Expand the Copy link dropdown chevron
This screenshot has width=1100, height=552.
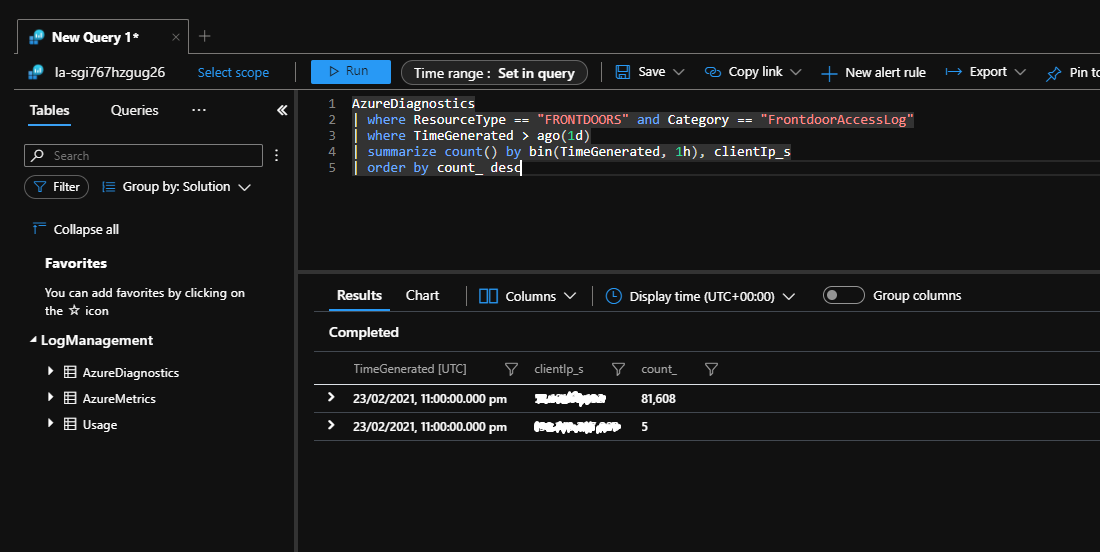click(x=796, y=72)
